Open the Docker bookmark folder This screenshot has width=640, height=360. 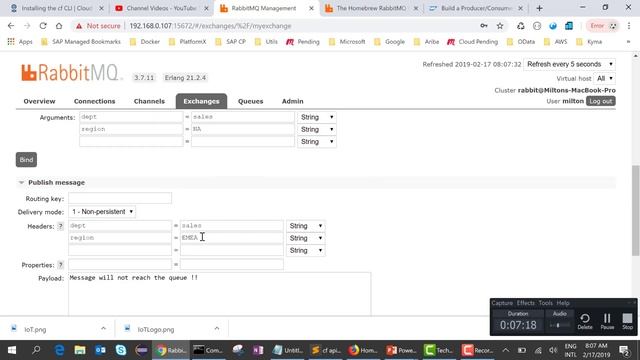point(144,42)
